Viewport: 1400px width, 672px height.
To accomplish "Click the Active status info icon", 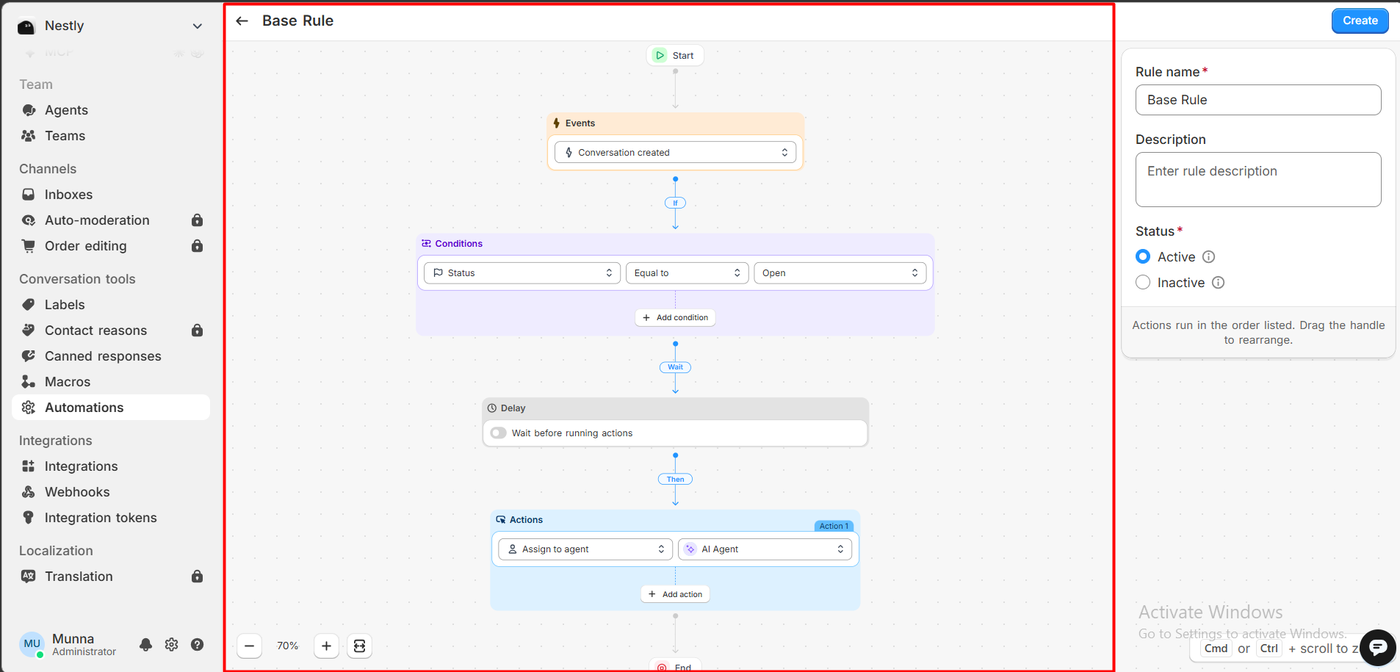I will pyautogui.click(x=1208, y=257).
